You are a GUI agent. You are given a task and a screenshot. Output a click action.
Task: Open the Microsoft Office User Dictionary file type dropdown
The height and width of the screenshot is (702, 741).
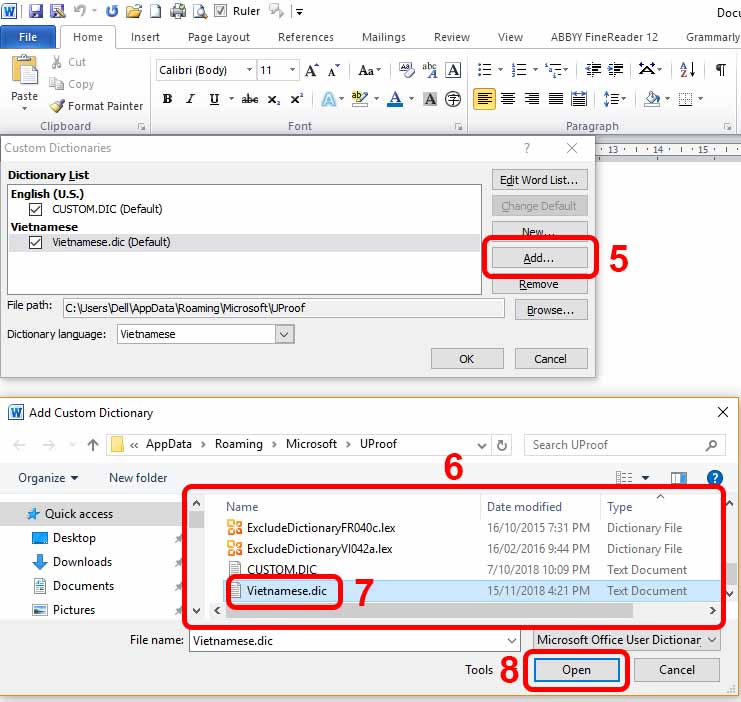(x=627, y=640)
